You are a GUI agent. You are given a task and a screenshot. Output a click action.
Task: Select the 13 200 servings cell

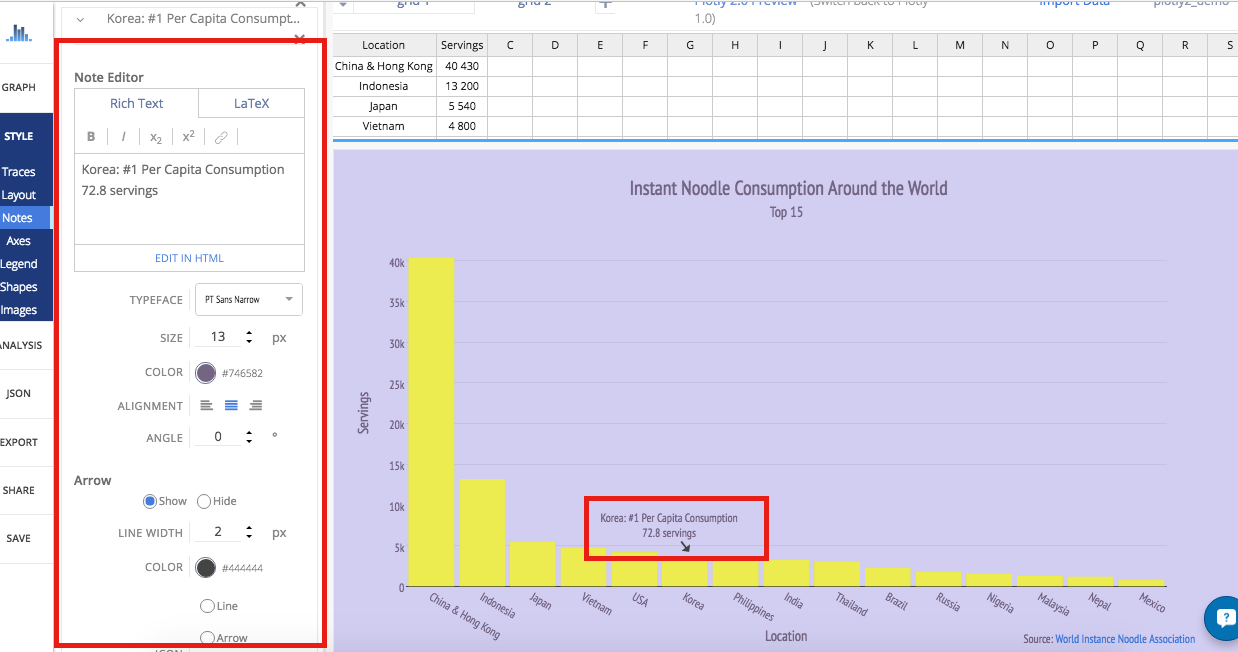click(x=462, y=86)
